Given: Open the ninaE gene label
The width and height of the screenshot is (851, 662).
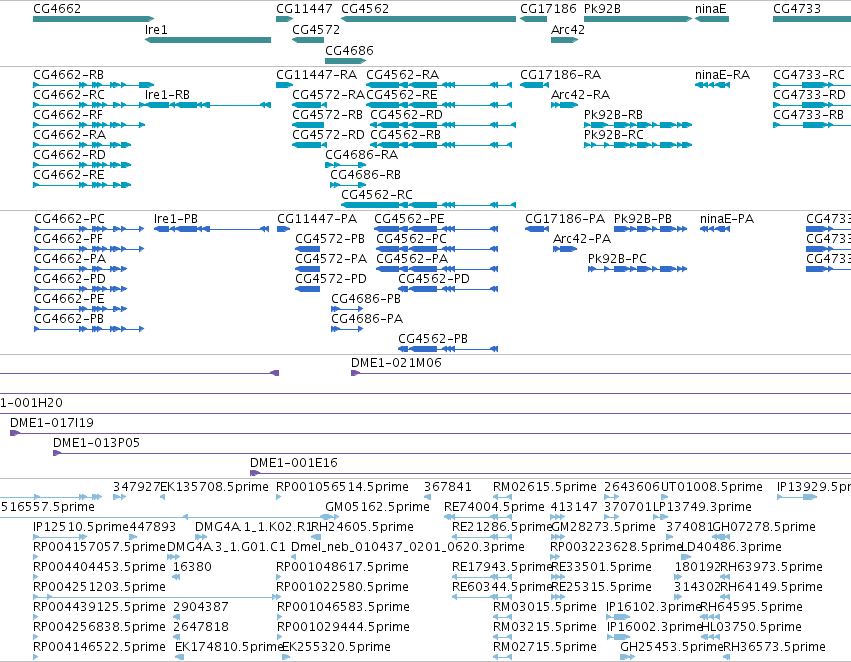Looking at the screenshot, I should (x=710, y=9).
